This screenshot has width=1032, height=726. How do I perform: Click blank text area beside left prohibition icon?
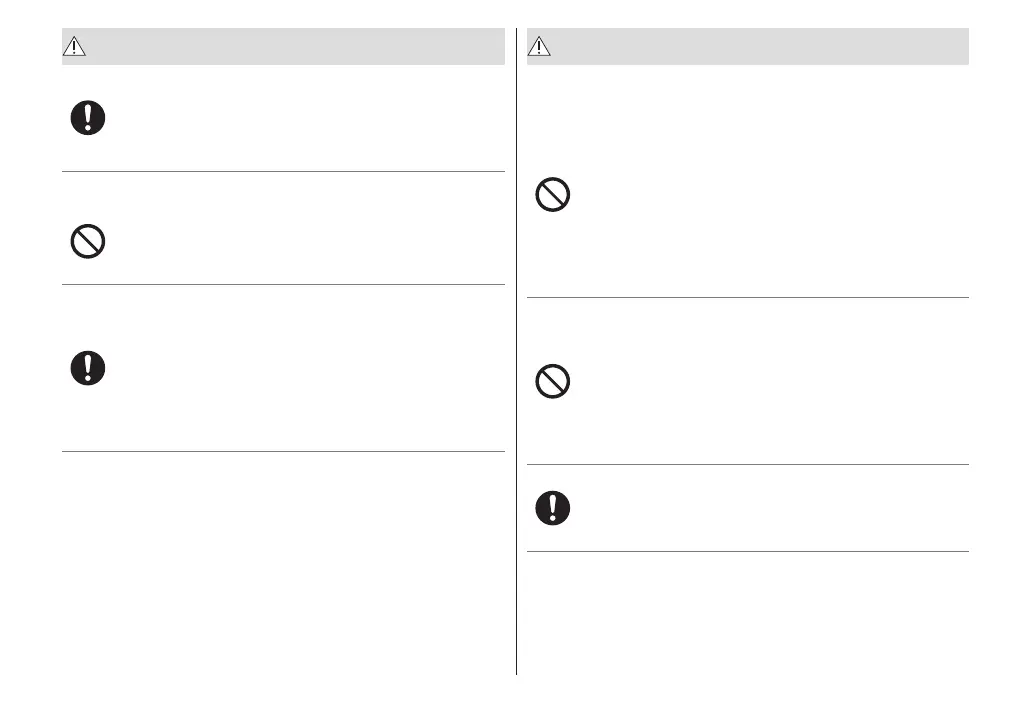(300, 242)
